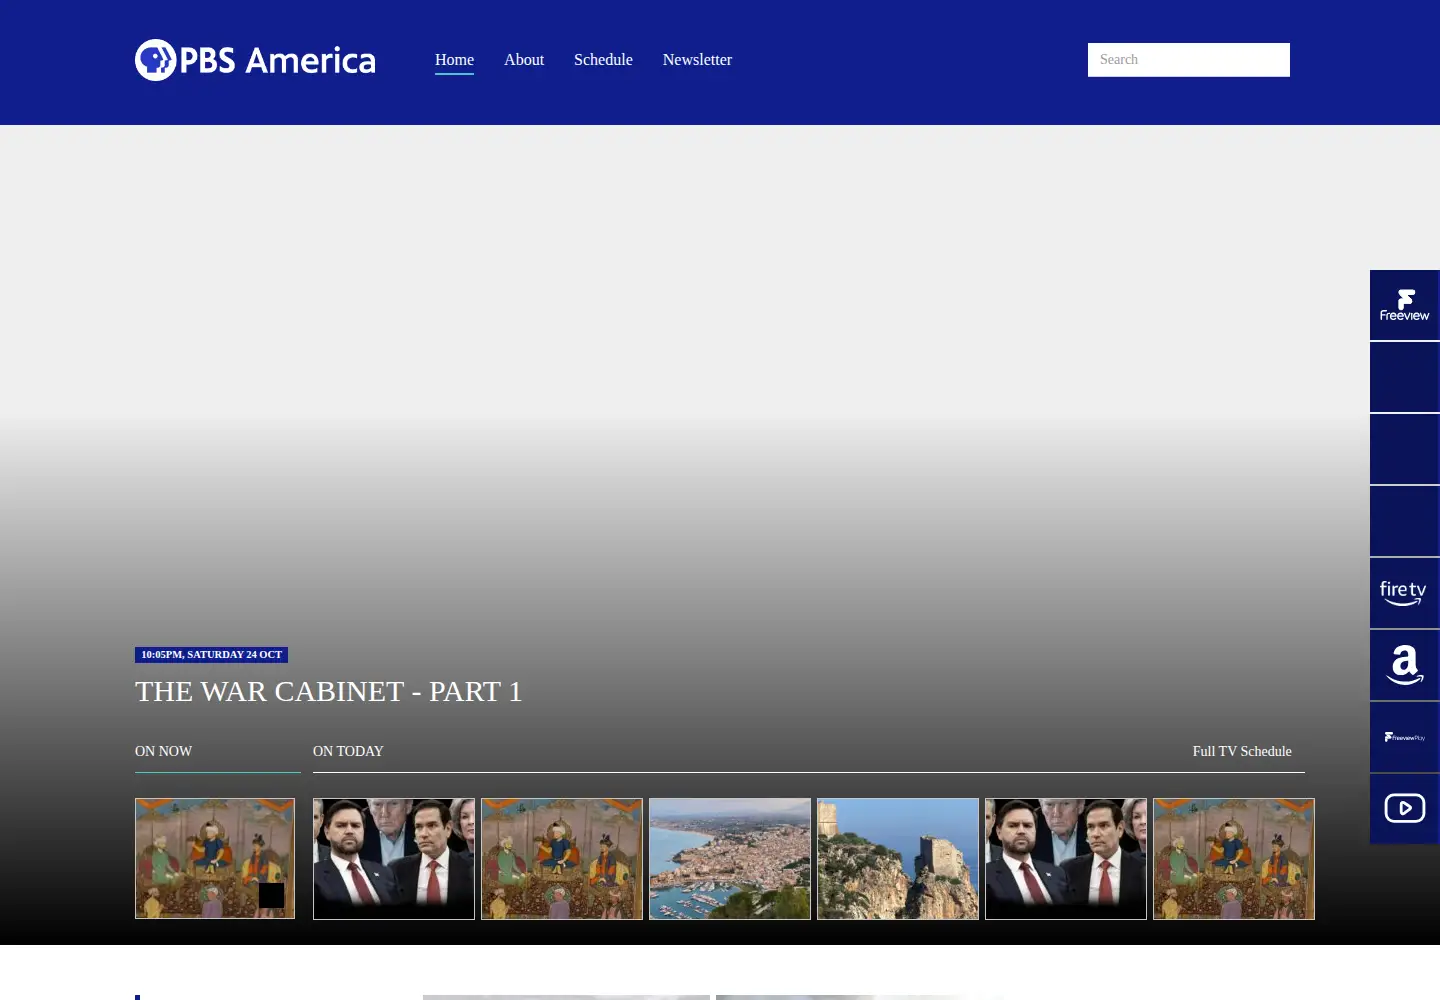Open the About page
The width and height of the screenshot is (1440, 1000).
coord(524,60)
